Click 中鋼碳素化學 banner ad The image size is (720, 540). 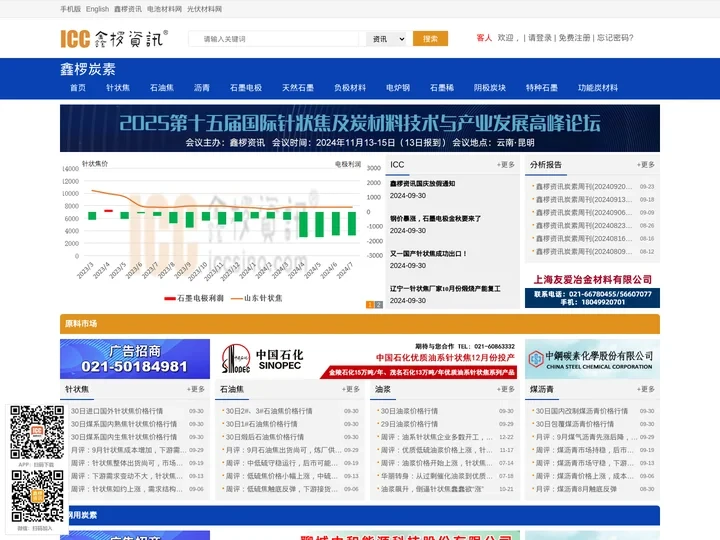click(592, 359)
